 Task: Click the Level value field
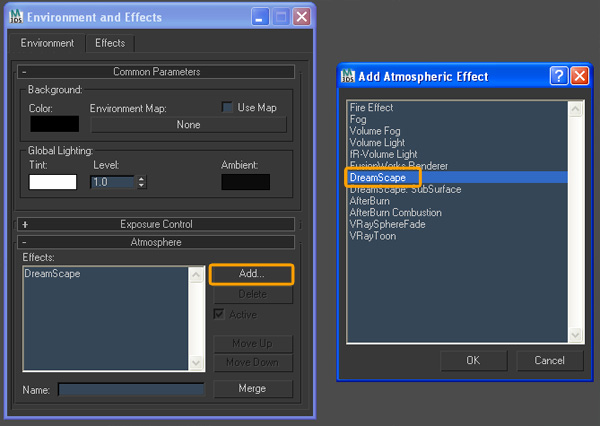[x=112, y=182]
